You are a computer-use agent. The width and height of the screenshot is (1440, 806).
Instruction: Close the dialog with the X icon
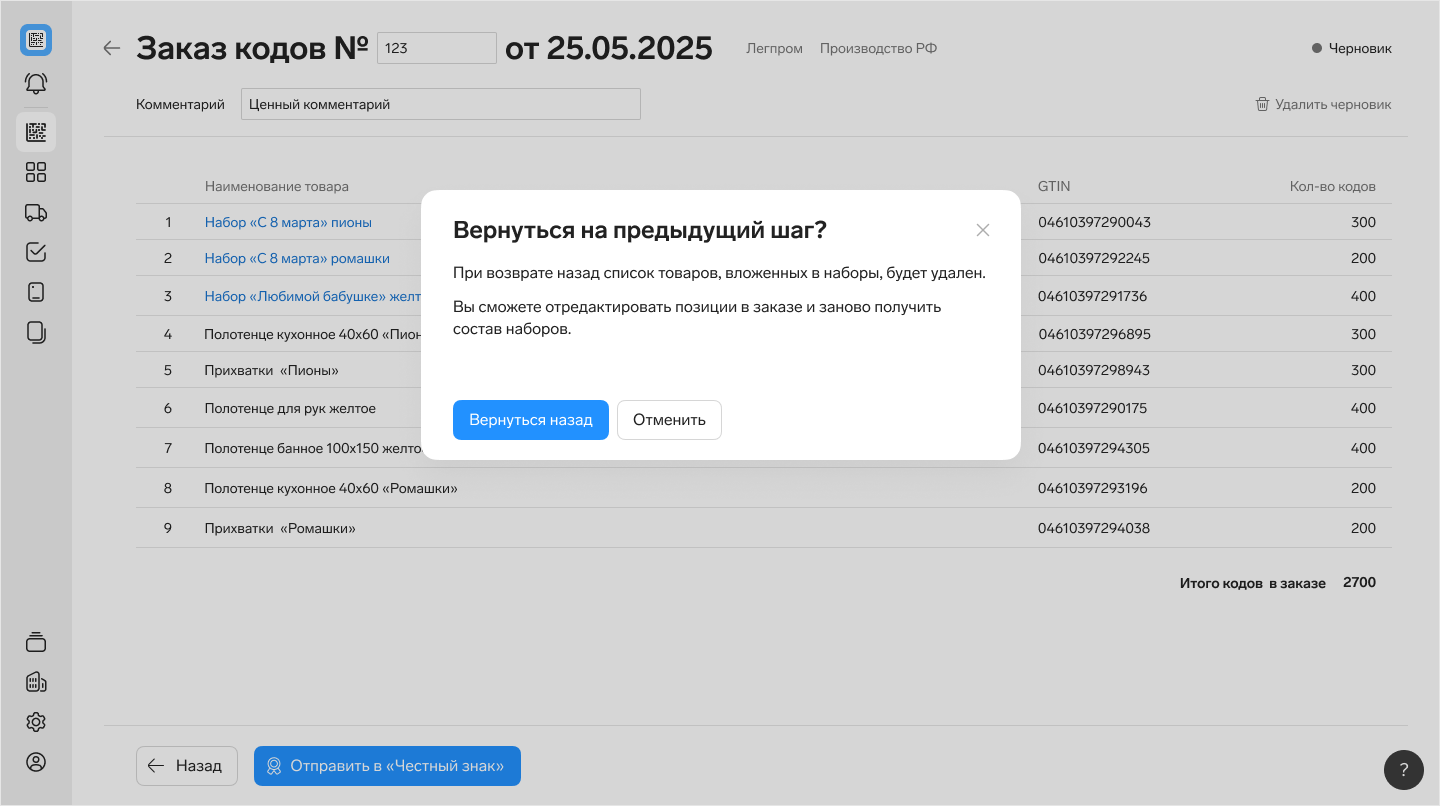pyautogui.click(x=983, y=230)
